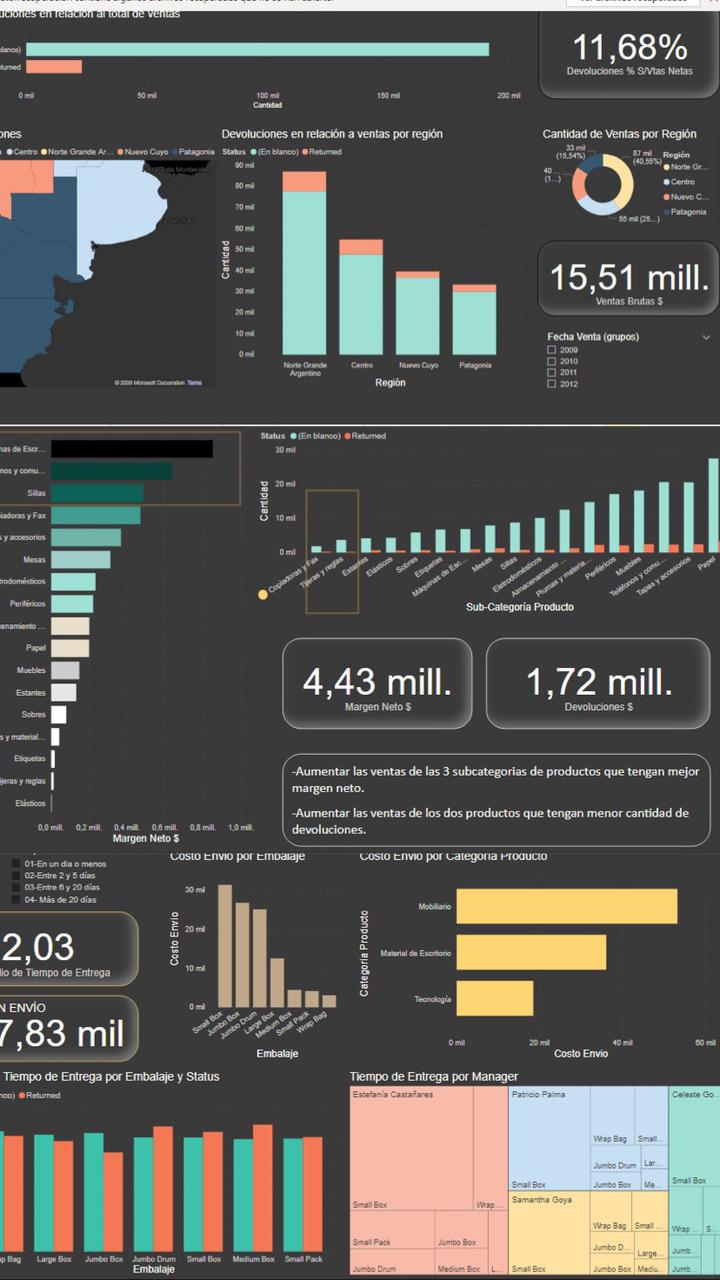Click the yellow donut segment for Norte Grande

(x=623, y=180)
